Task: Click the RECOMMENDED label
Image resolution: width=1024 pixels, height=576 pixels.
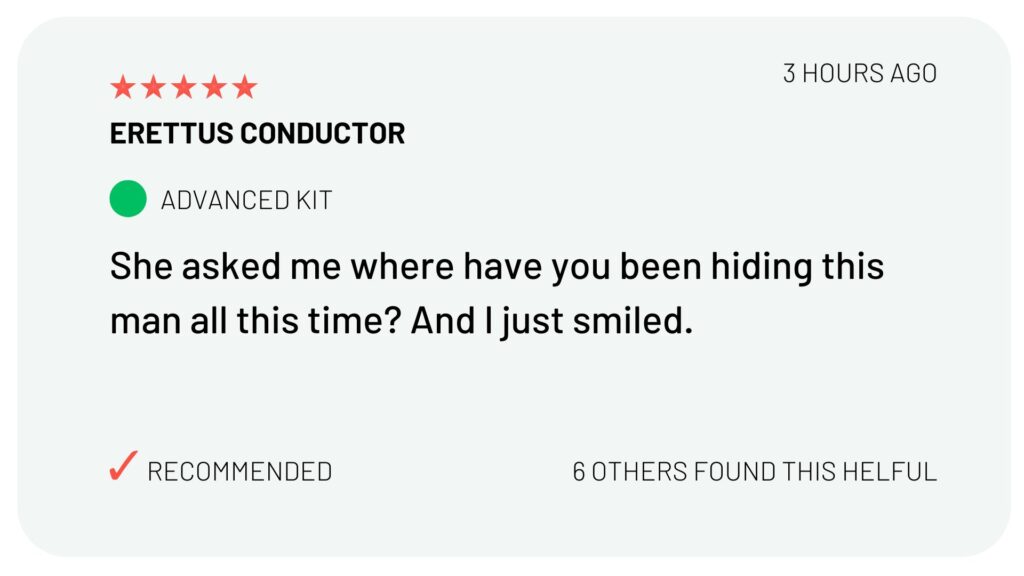Action: pos(239,471)
